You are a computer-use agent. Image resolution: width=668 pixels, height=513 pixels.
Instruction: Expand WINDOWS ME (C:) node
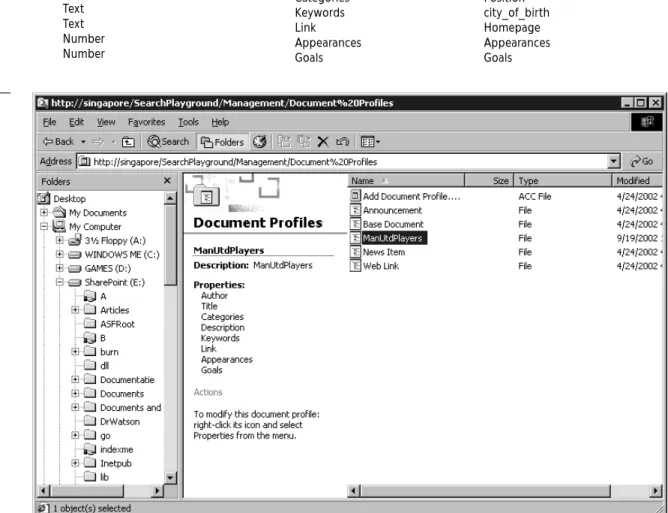[60, 254]
